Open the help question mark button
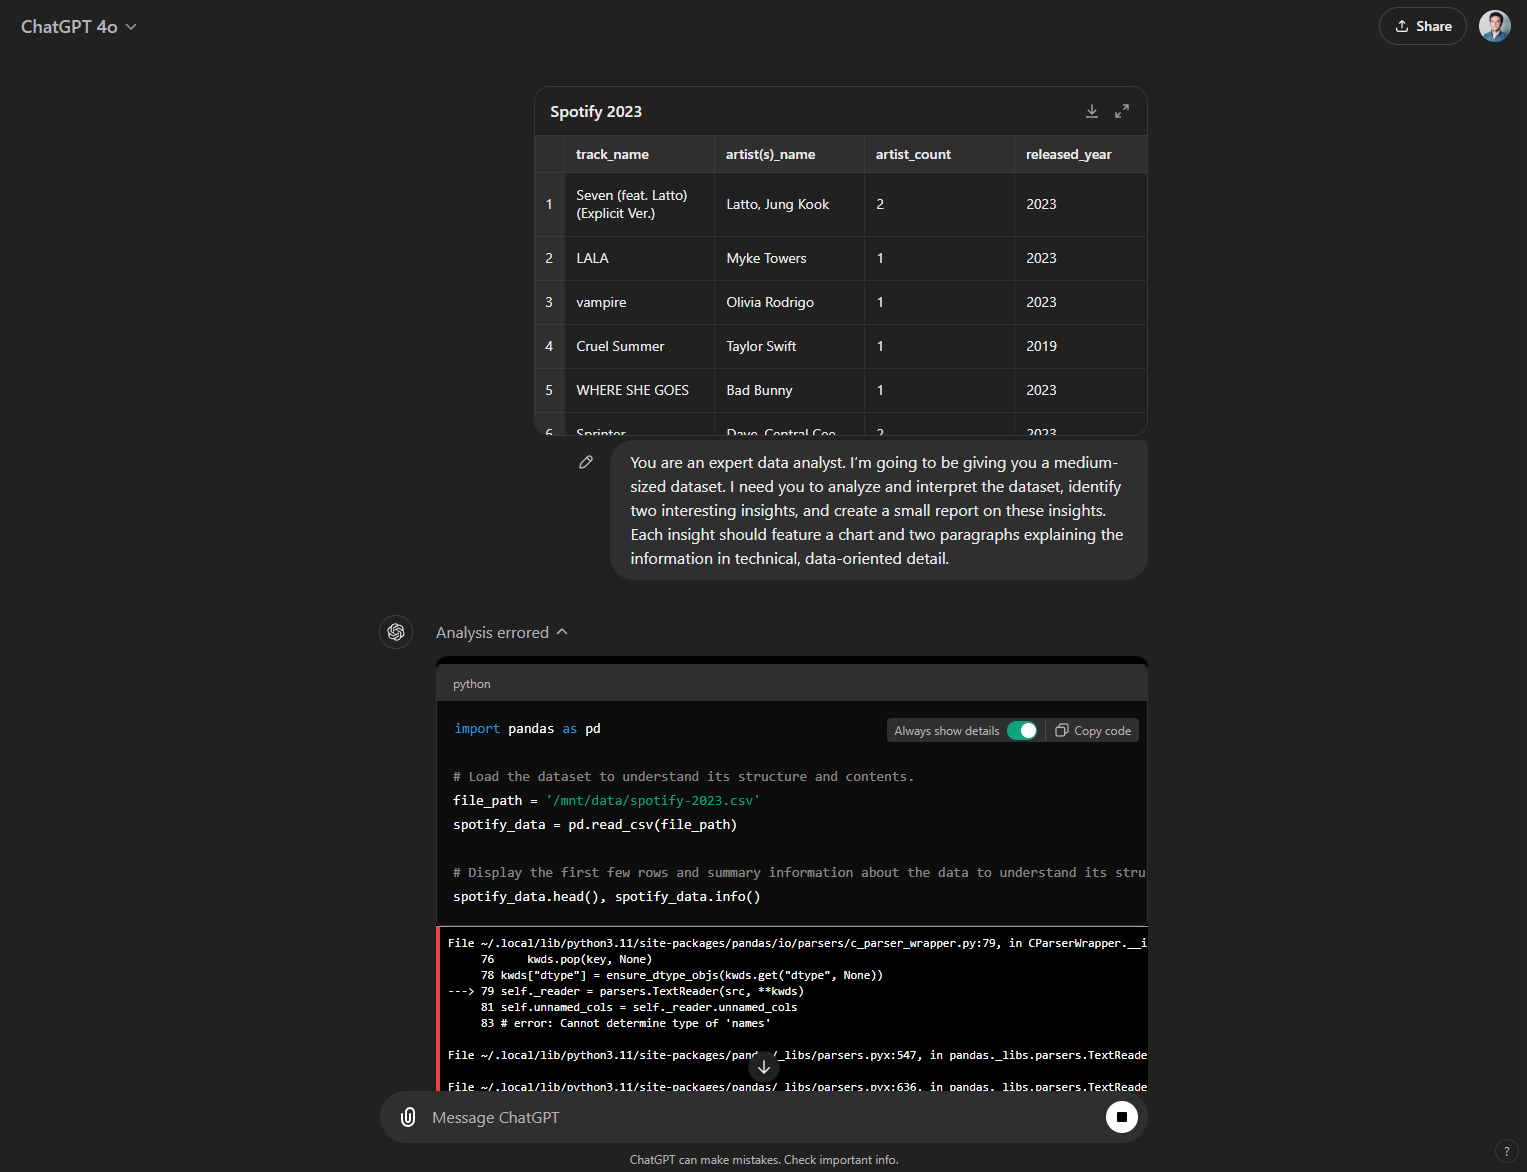The width and height of the screenshot is (1527, 1172). coord(1506,1151)
